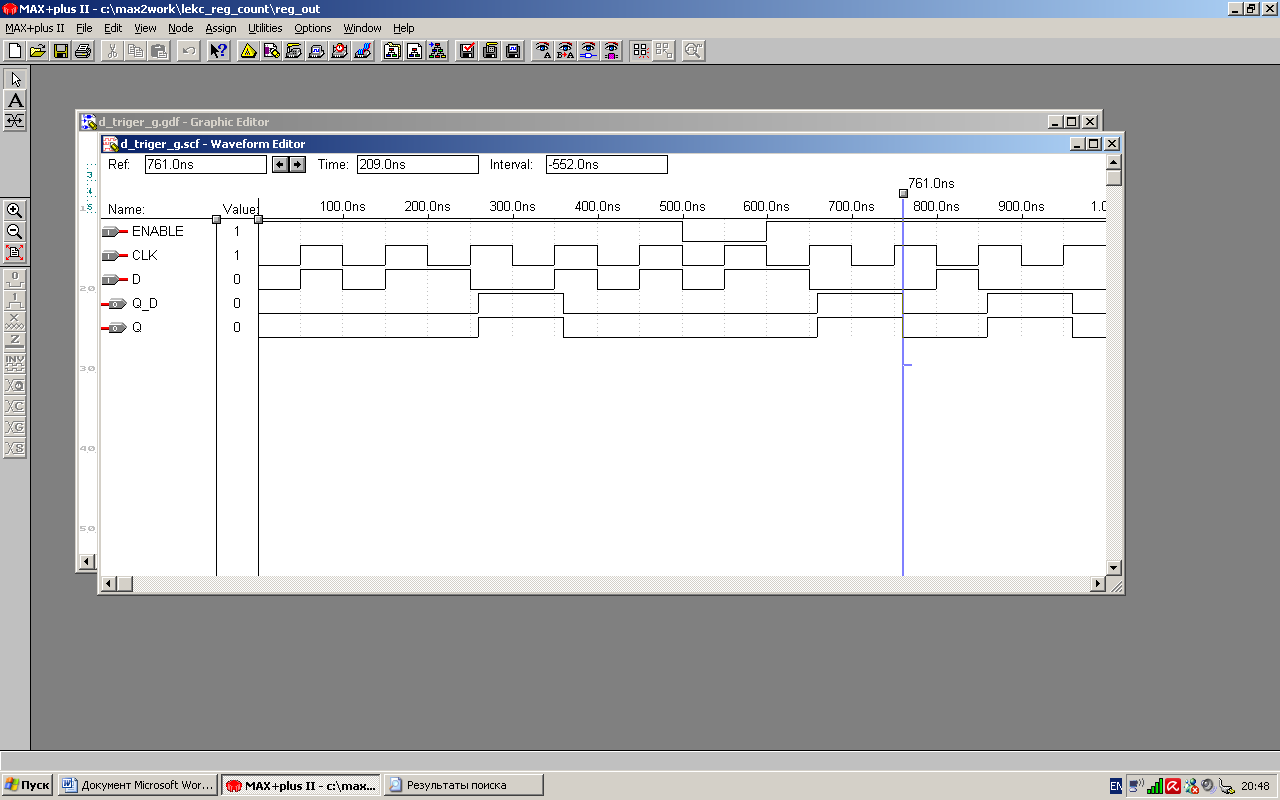The height and width of the screenshot is (800, 1280).
Task: Click the Fit in Window magnifier toolbar icon
Action: click(x=693, y=51)
